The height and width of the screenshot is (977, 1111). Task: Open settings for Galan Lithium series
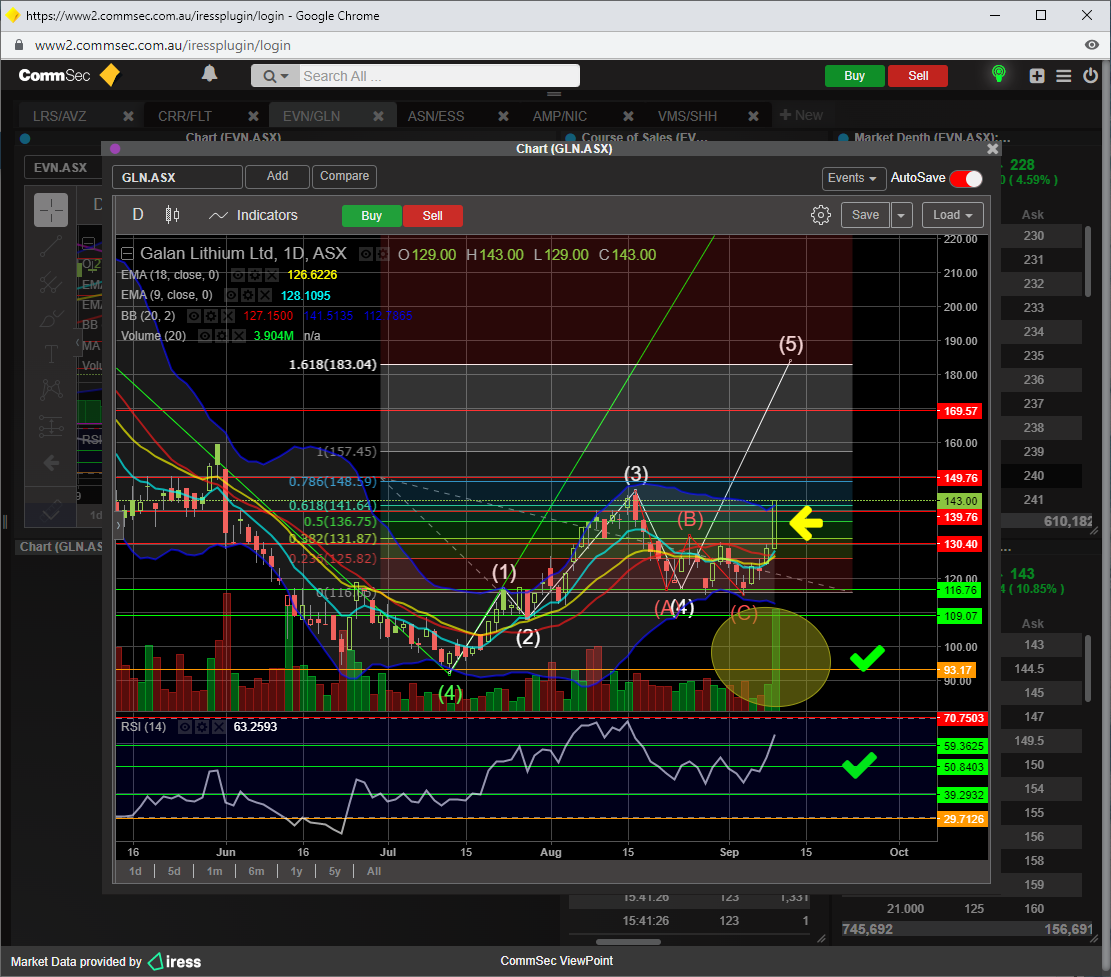coord(383,254)
